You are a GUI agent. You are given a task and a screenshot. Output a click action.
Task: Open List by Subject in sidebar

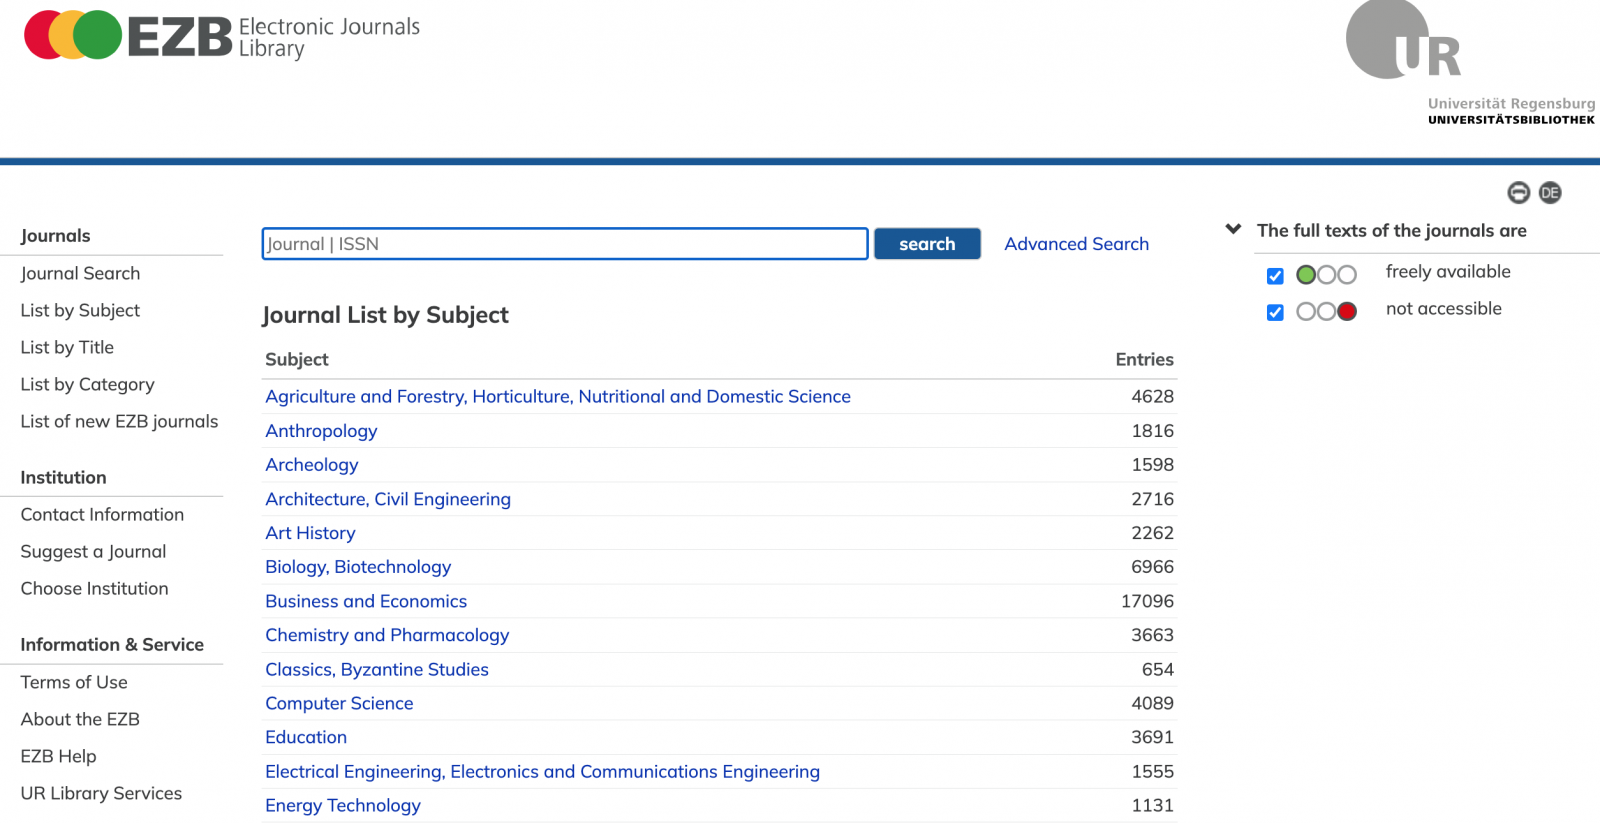point(80,310)
